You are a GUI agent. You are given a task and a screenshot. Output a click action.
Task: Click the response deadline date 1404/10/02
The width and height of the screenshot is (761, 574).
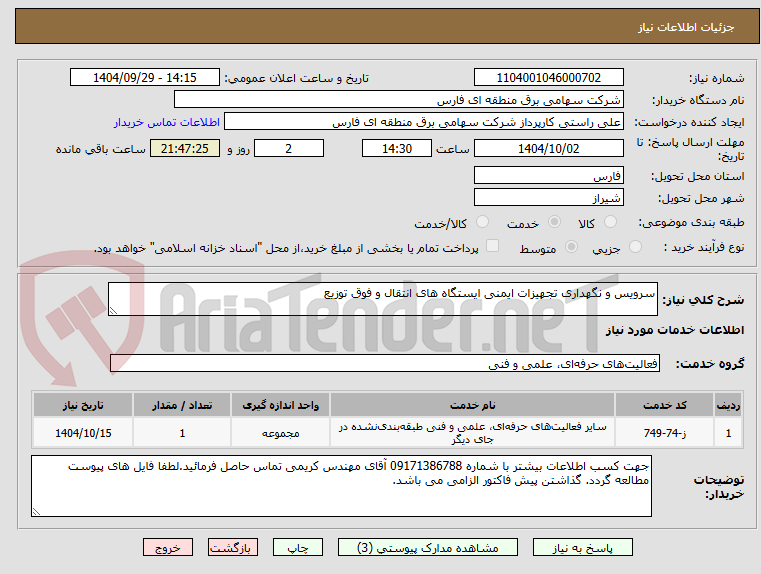(548, 148)
